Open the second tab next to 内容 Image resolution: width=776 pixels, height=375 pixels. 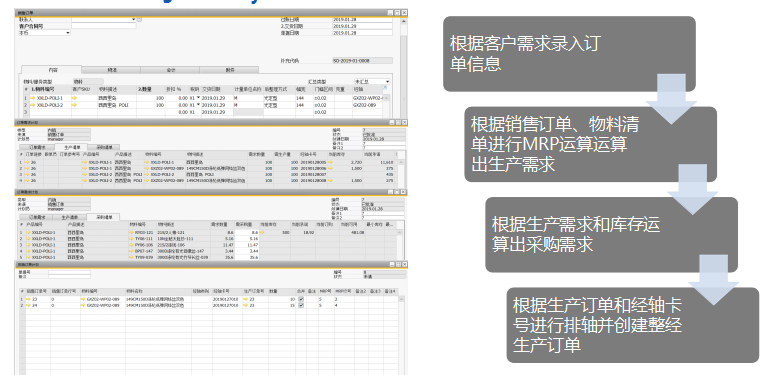tap(111, 70)
